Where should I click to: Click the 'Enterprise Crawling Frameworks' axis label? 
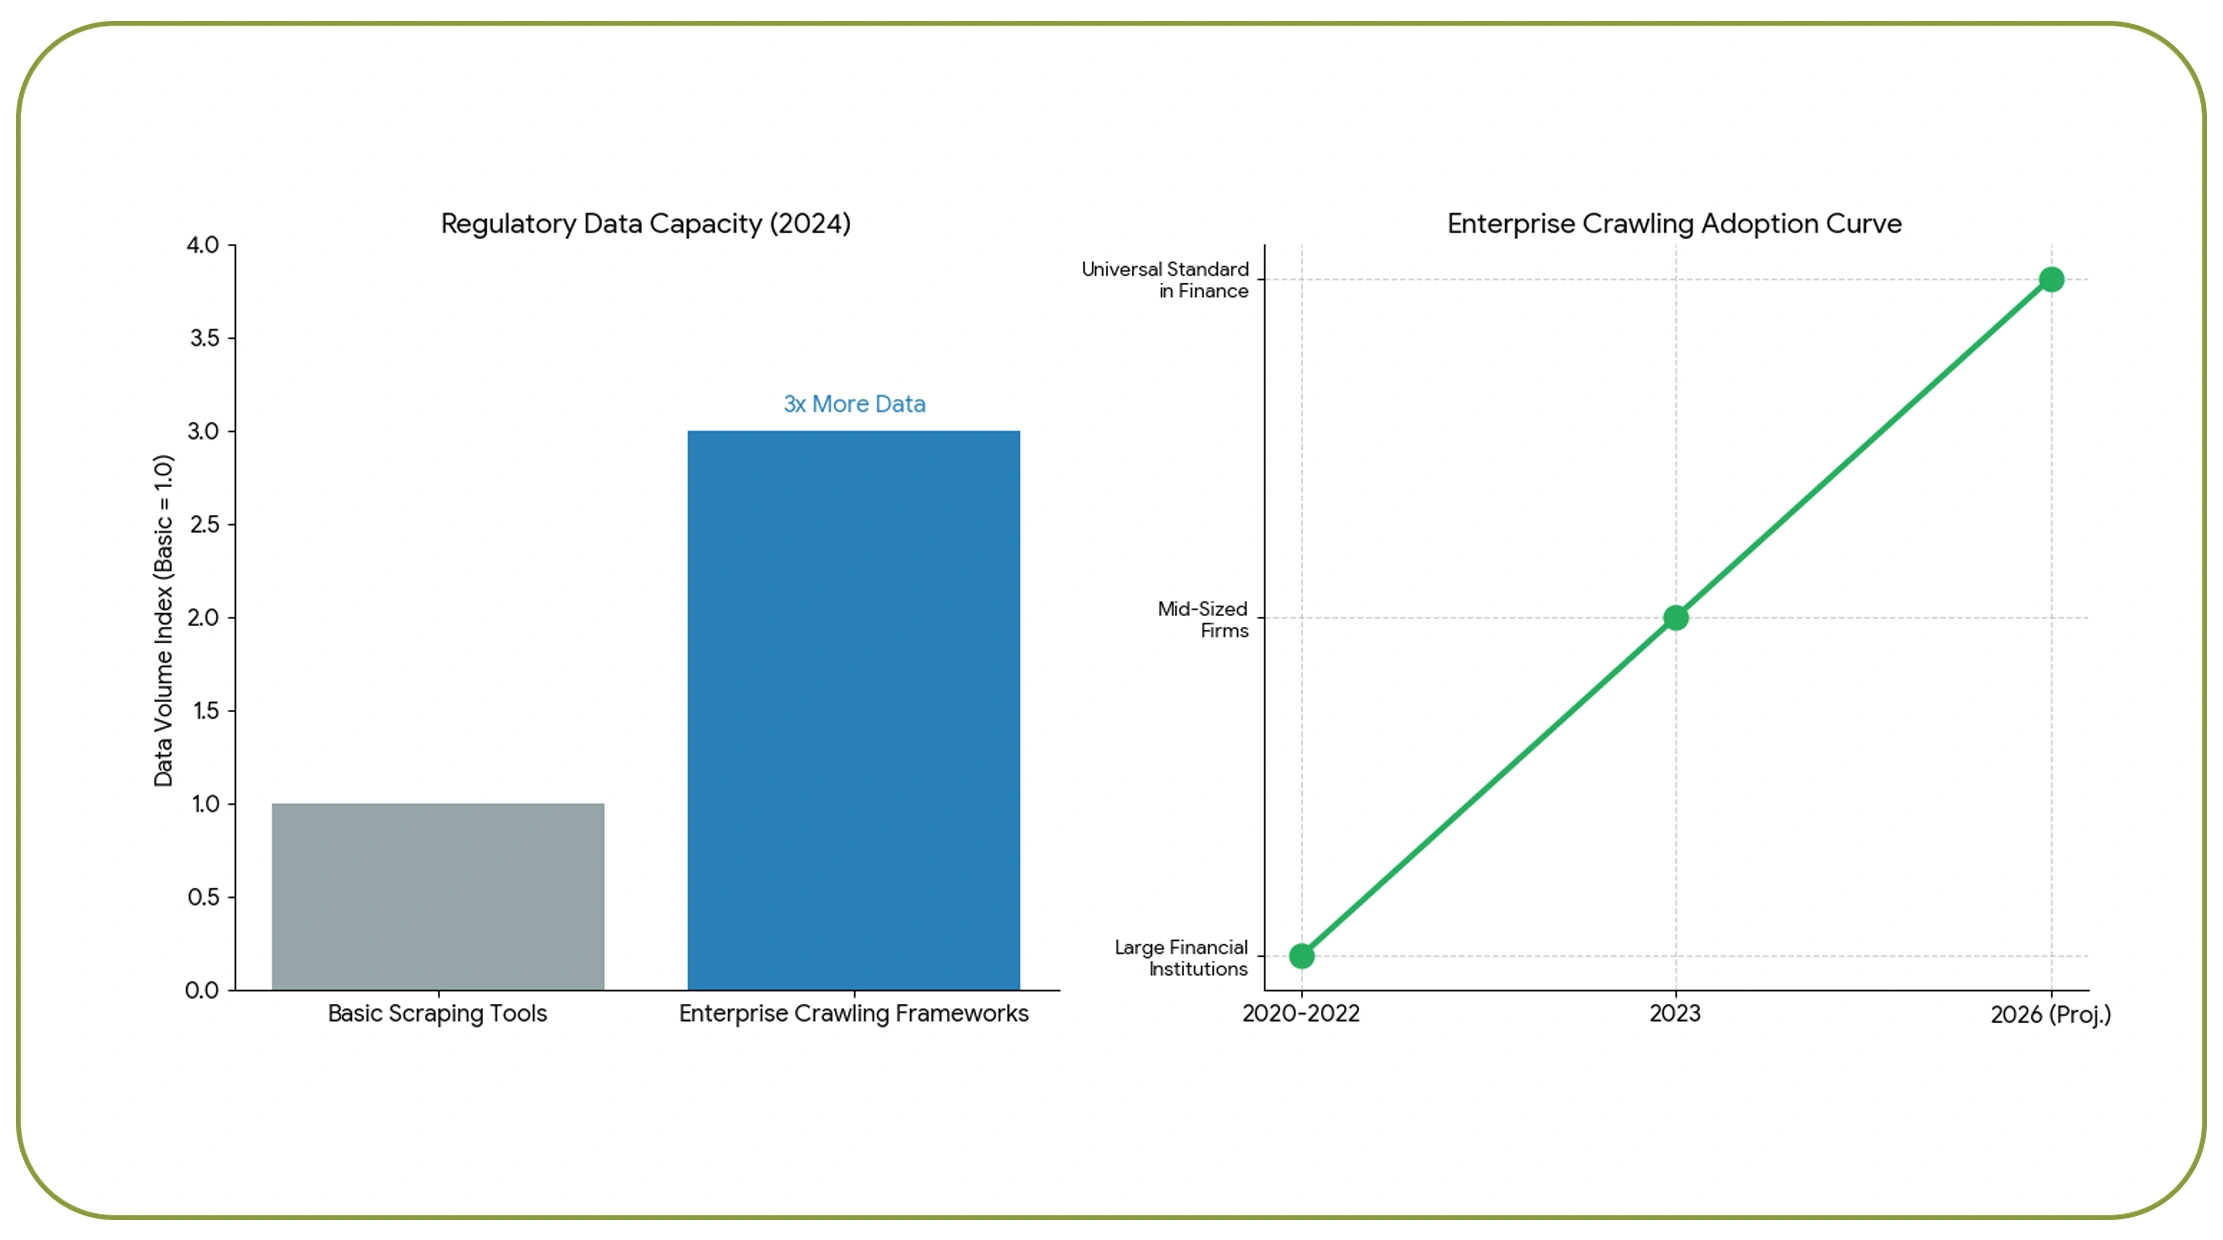click(x=853, y=1014)
